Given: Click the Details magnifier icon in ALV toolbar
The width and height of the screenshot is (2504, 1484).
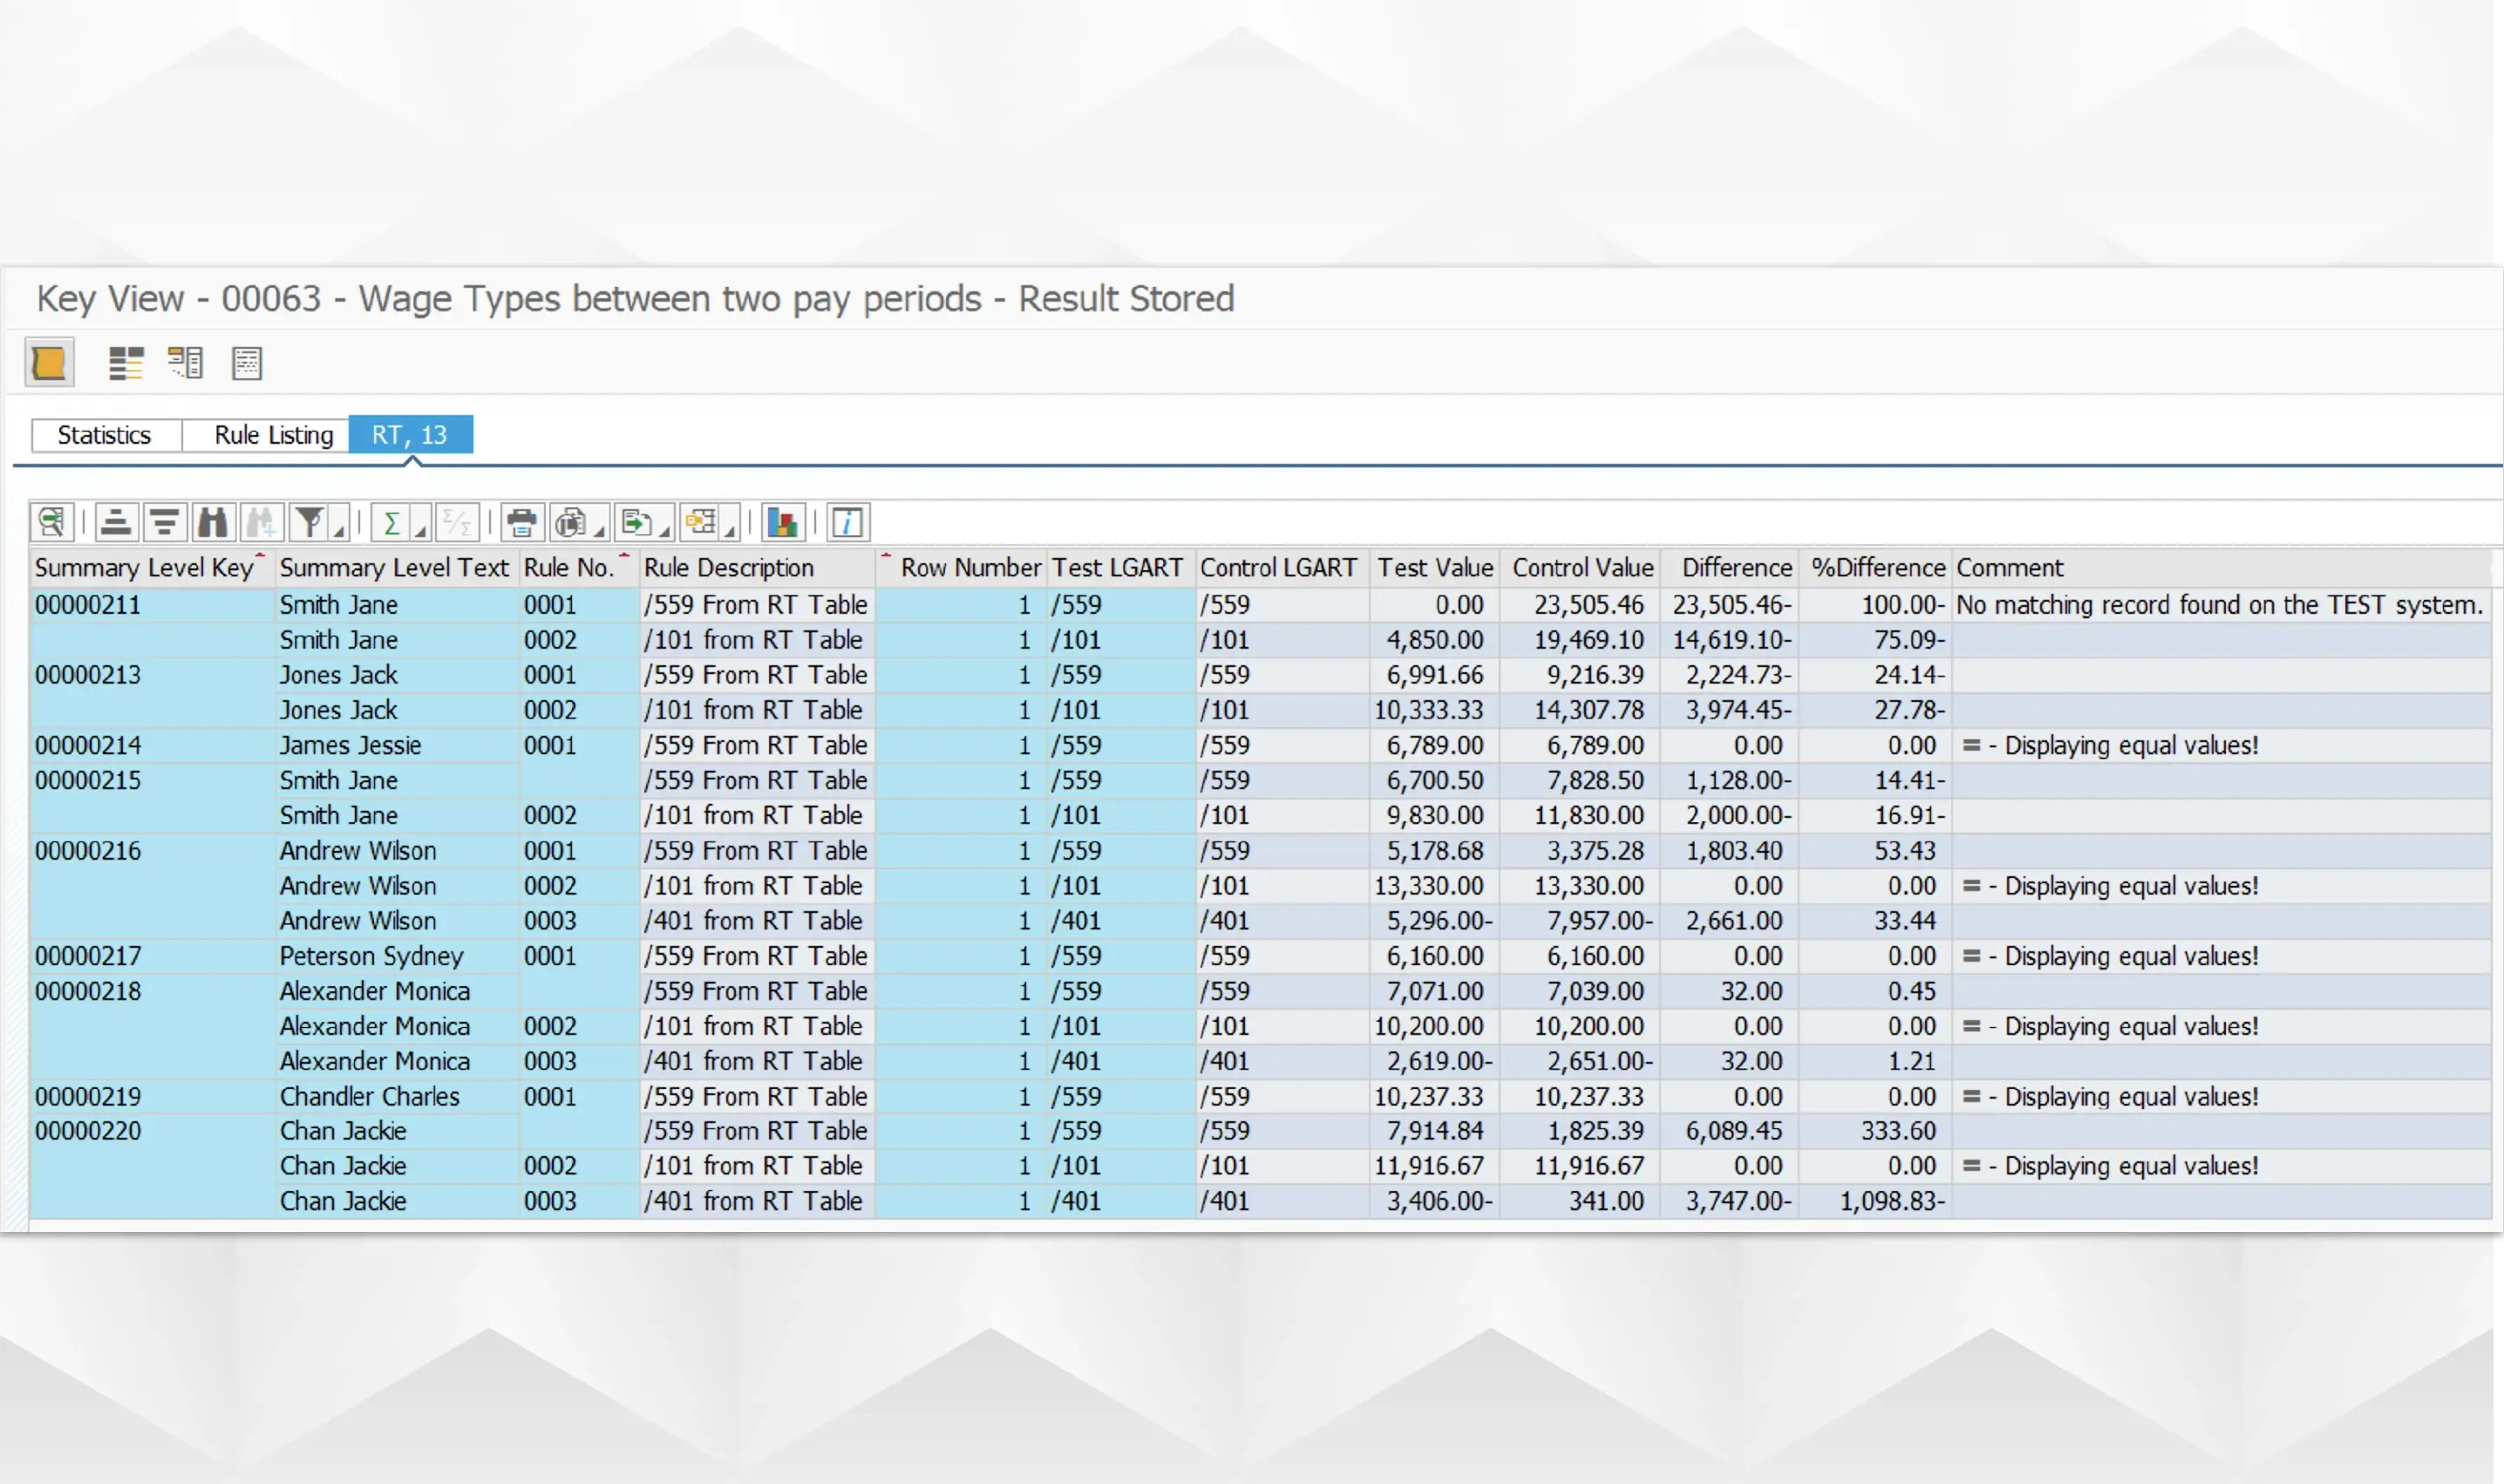Looking at the screenshot, I should pos(51,522).
